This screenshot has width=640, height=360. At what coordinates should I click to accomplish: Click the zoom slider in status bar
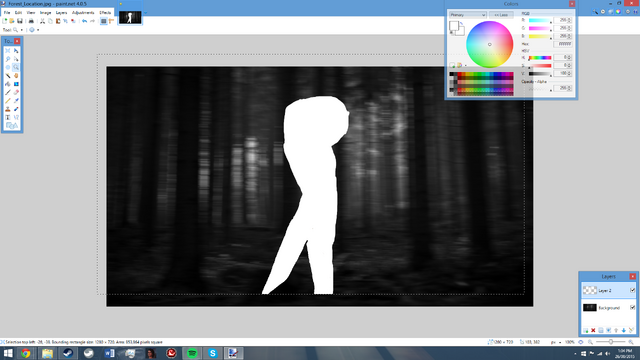[611, 342]
